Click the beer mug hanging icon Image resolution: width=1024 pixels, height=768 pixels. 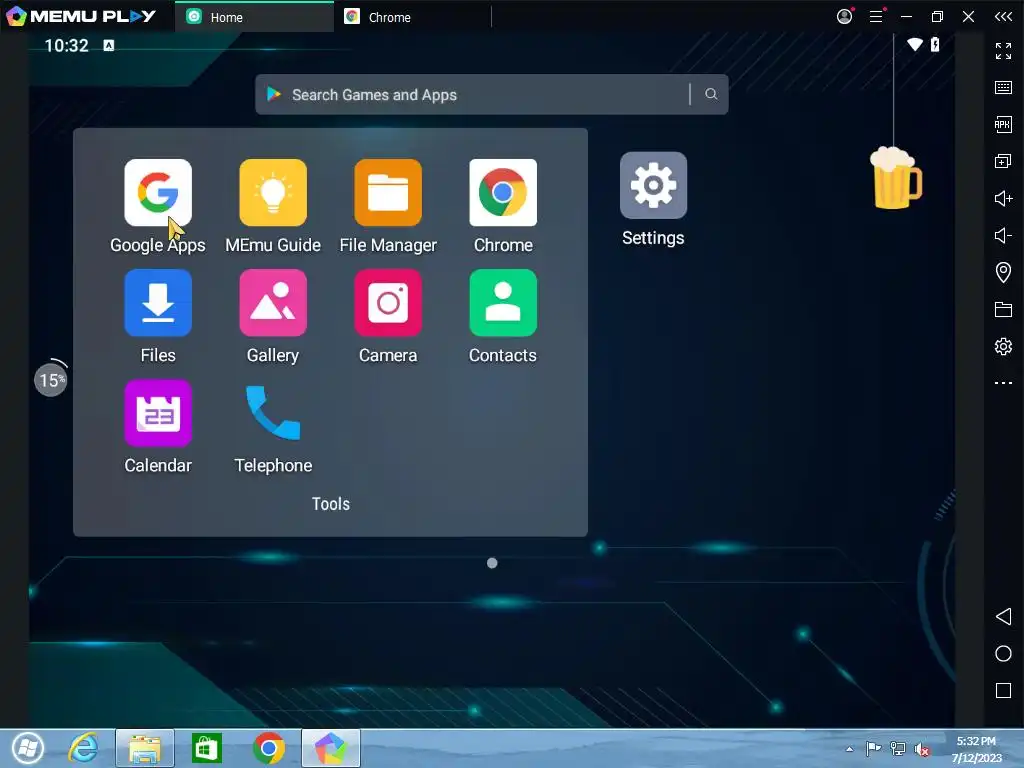(x=895, y=178)
